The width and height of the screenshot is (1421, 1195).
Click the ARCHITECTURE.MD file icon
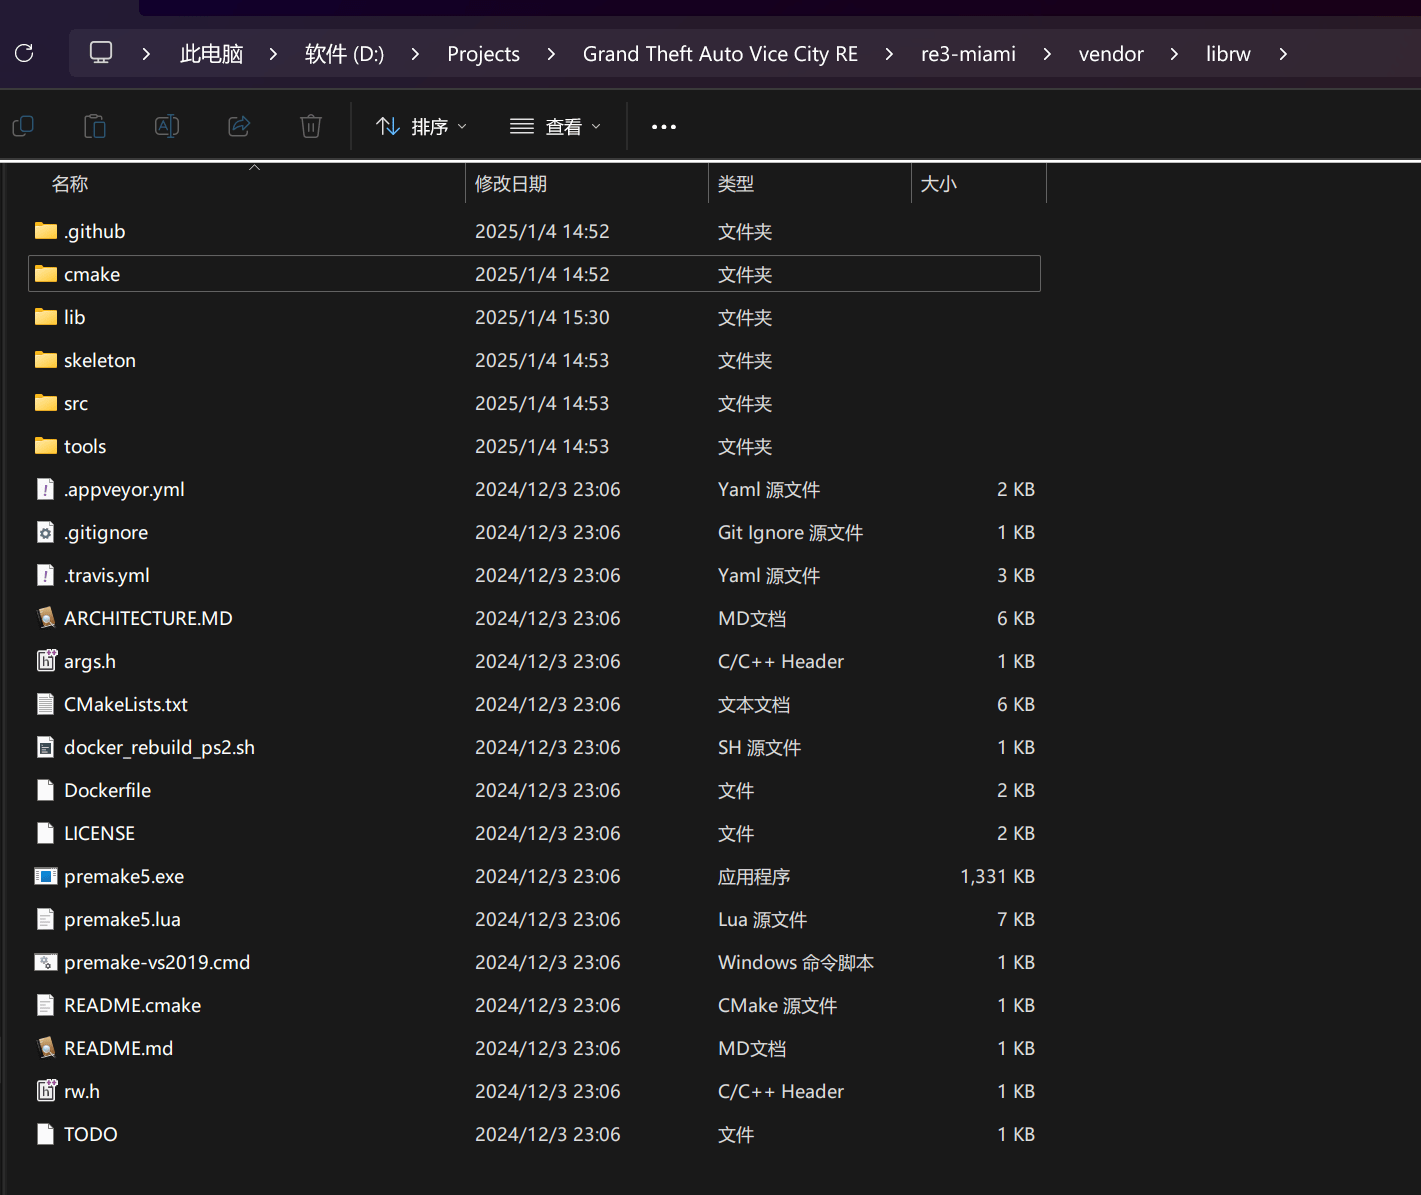pyautogui.click(x=46, y=618)
